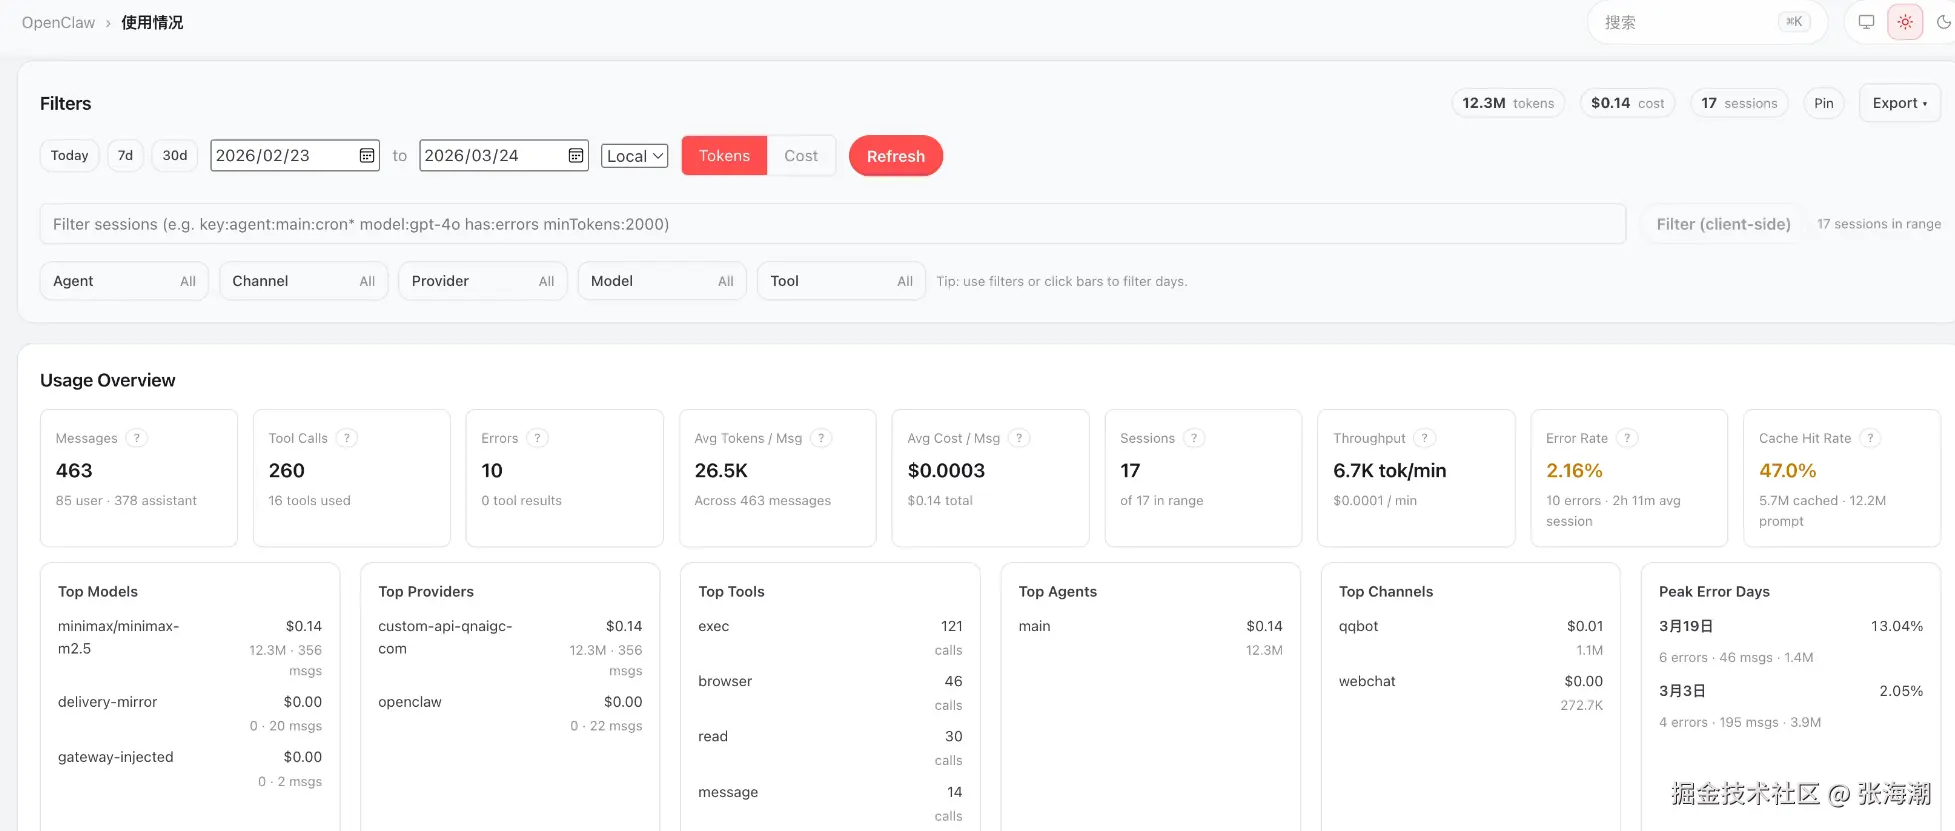1955x831 pixels.
Task: Select the 7d date range preset
Action: [x=125, y=156]
